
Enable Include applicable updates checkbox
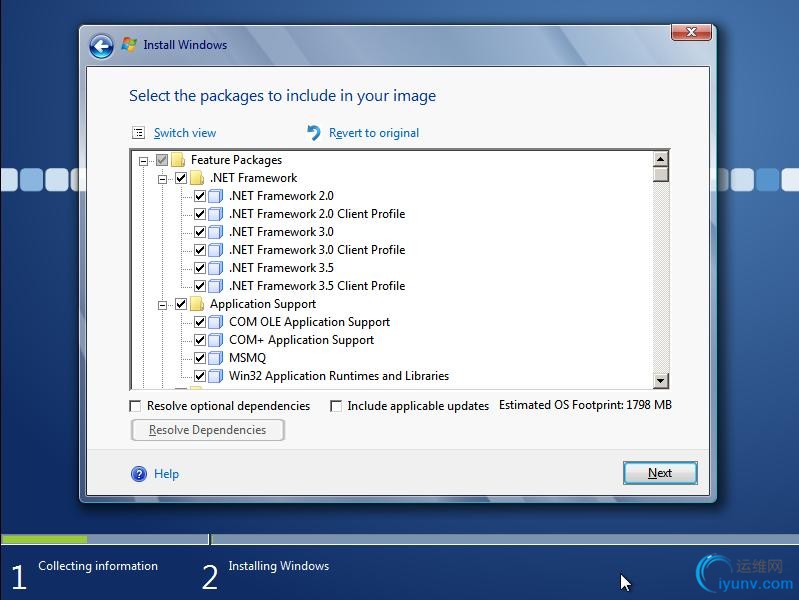click(x=336, y=406)
